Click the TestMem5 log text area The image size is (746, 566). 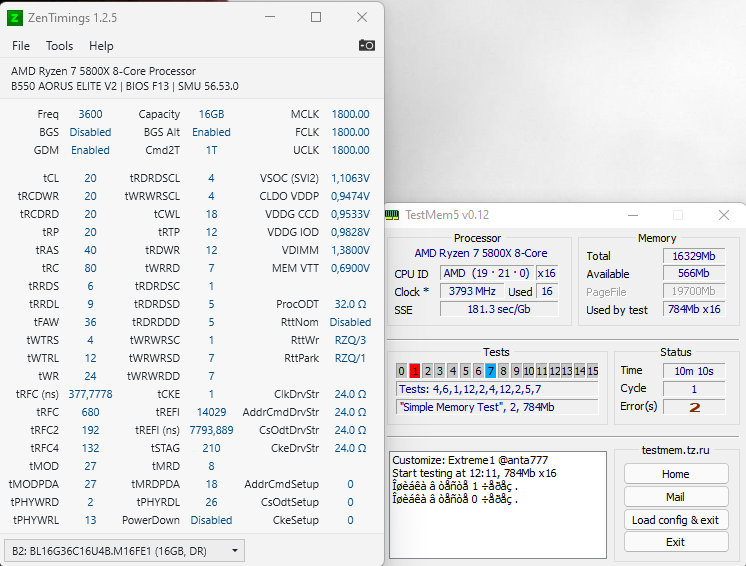[498, 505]
